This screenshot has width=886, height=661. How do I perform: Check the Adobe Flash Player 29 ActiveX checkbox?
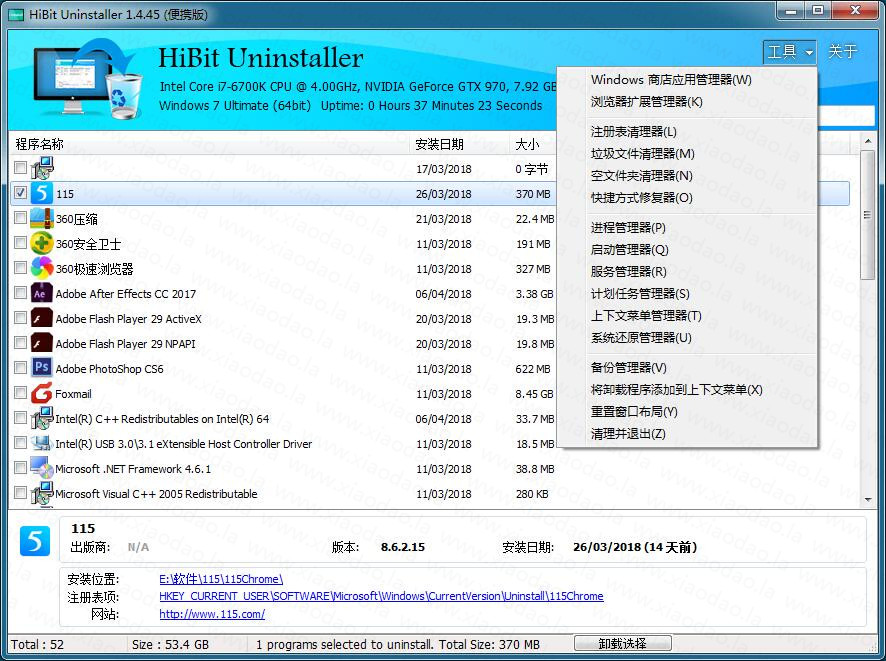point(20,318)
